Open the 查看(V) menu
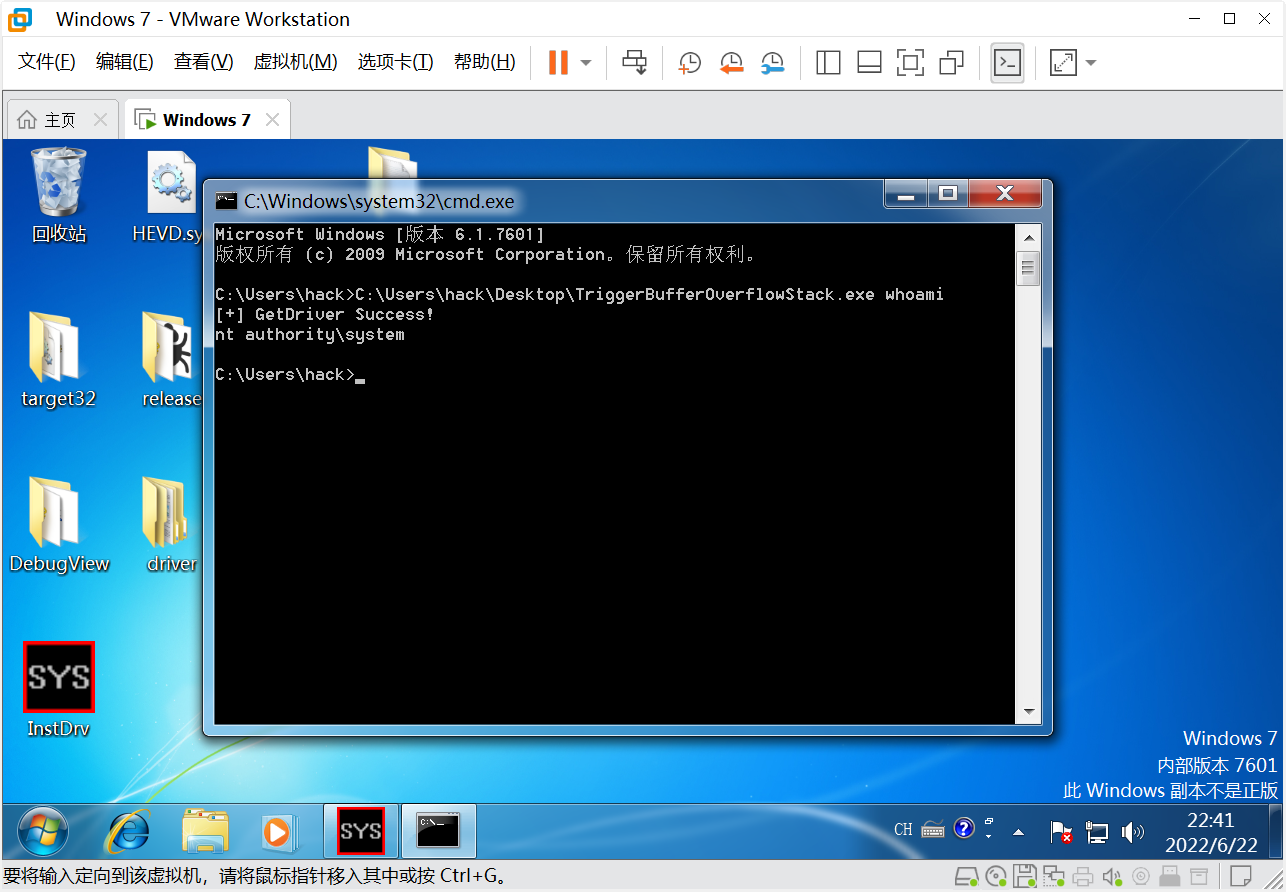1286x892 pixels. (x=203, y=62)
